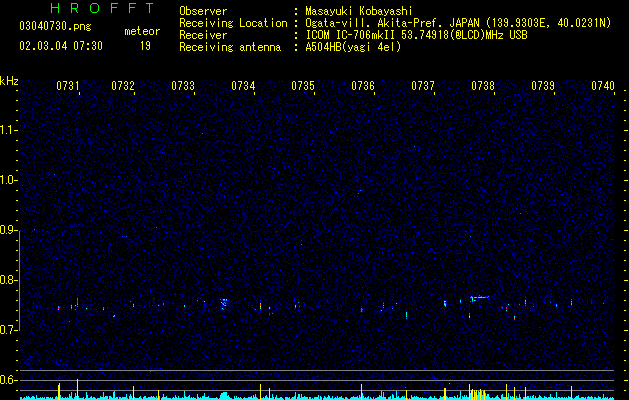Click the gray frequency range bar on the axis

pos(20,281)
